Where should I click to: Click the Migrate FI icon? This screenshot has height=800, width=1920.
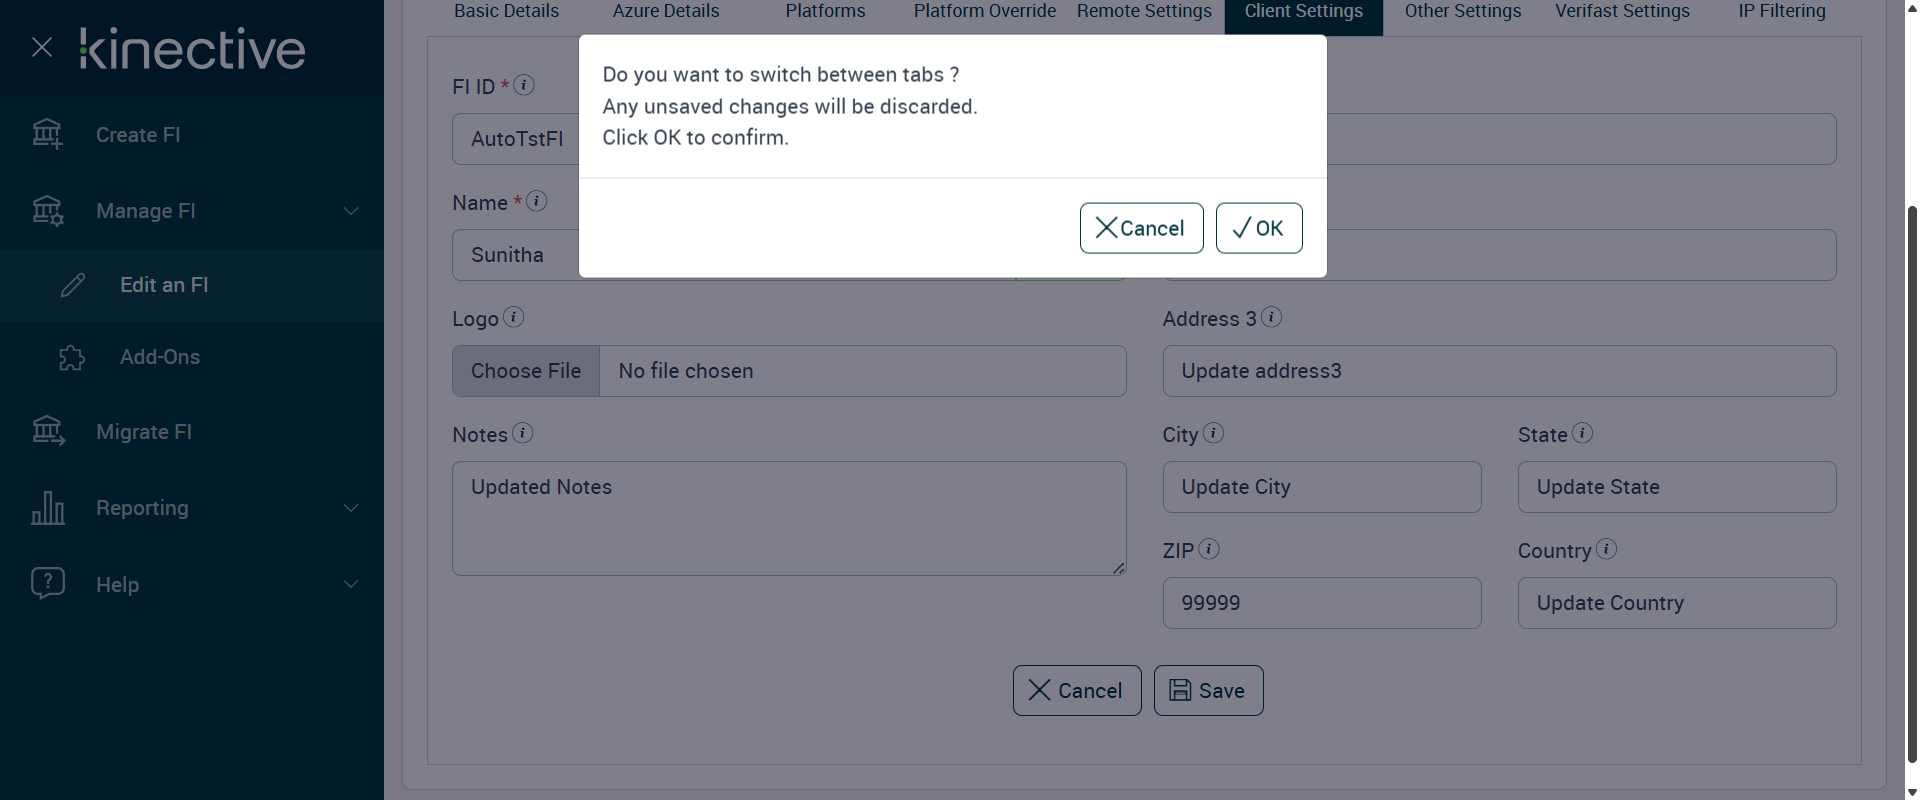[x=48, y=431]
